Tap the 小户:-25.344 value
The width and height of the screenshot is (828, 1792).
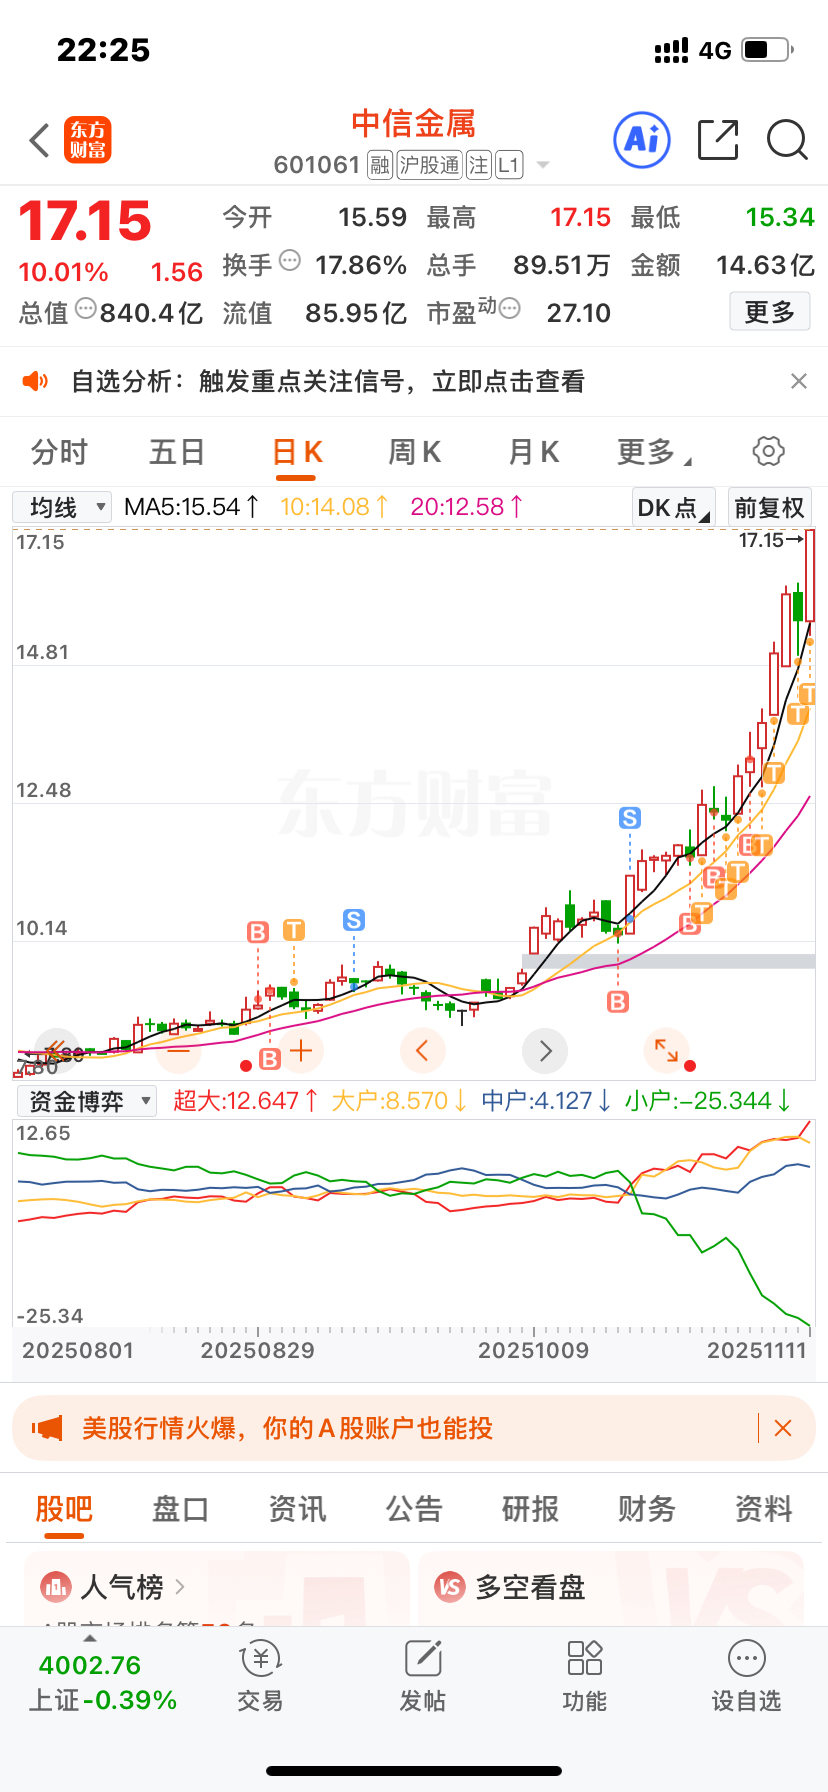(708, 1101)
